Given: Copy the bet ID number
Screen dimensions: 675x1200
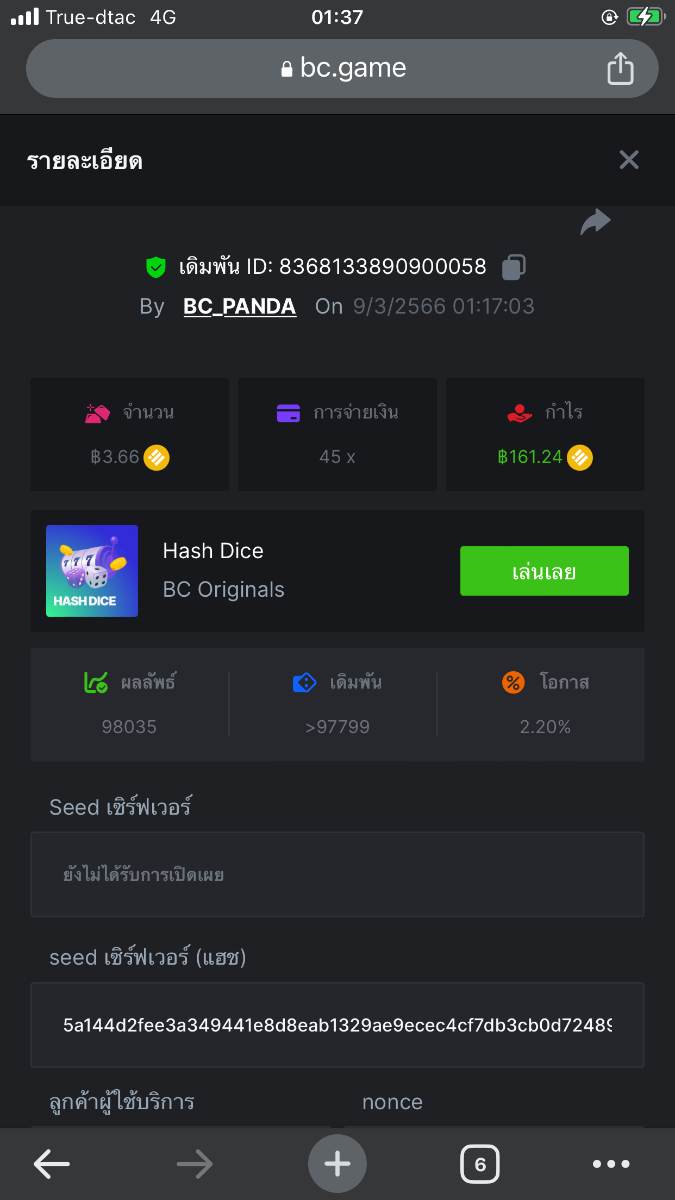Looking at the screenshot, I should (514, 267).
